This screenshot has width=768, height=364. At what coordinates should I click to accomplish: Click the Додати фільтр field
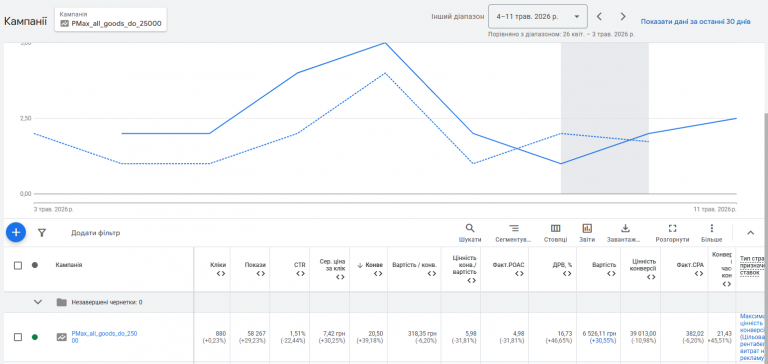pyautogui.click(x=96, y=233)
